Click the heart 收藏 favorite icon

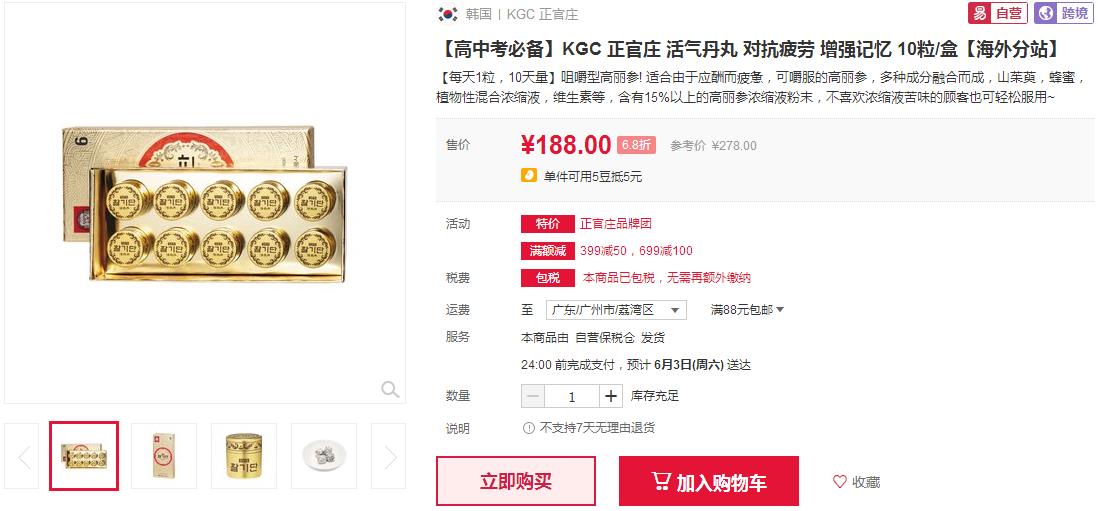tap(840, 482)
